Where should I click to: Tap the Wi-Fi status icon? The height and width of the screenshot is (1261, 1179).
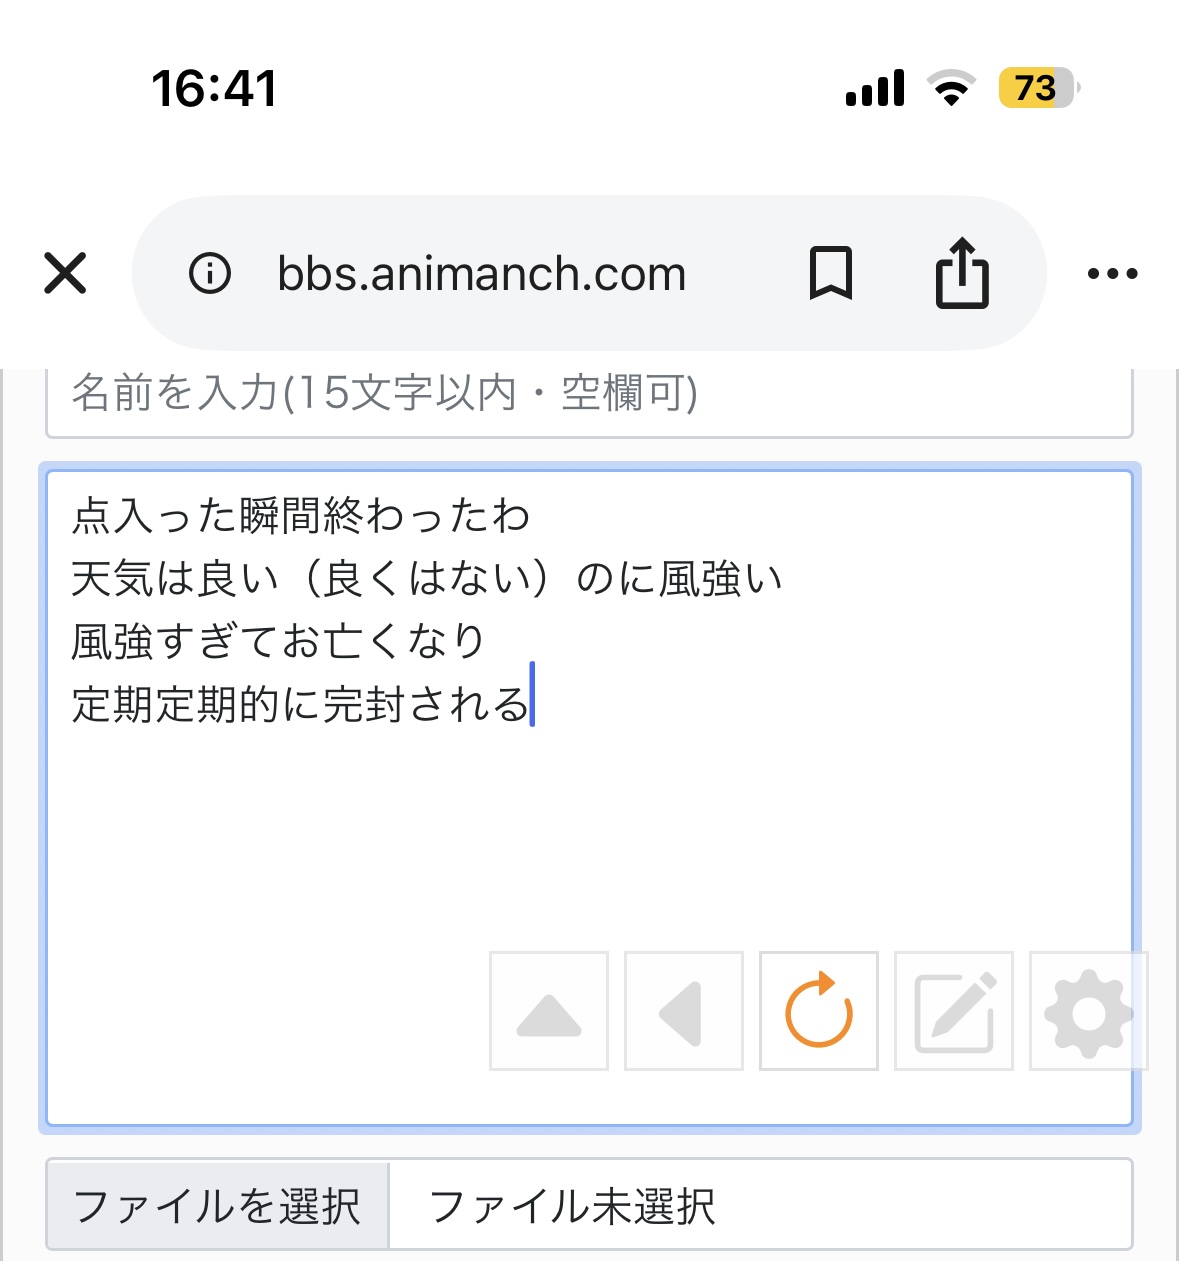pyautogui.click(x=951, y=88)
